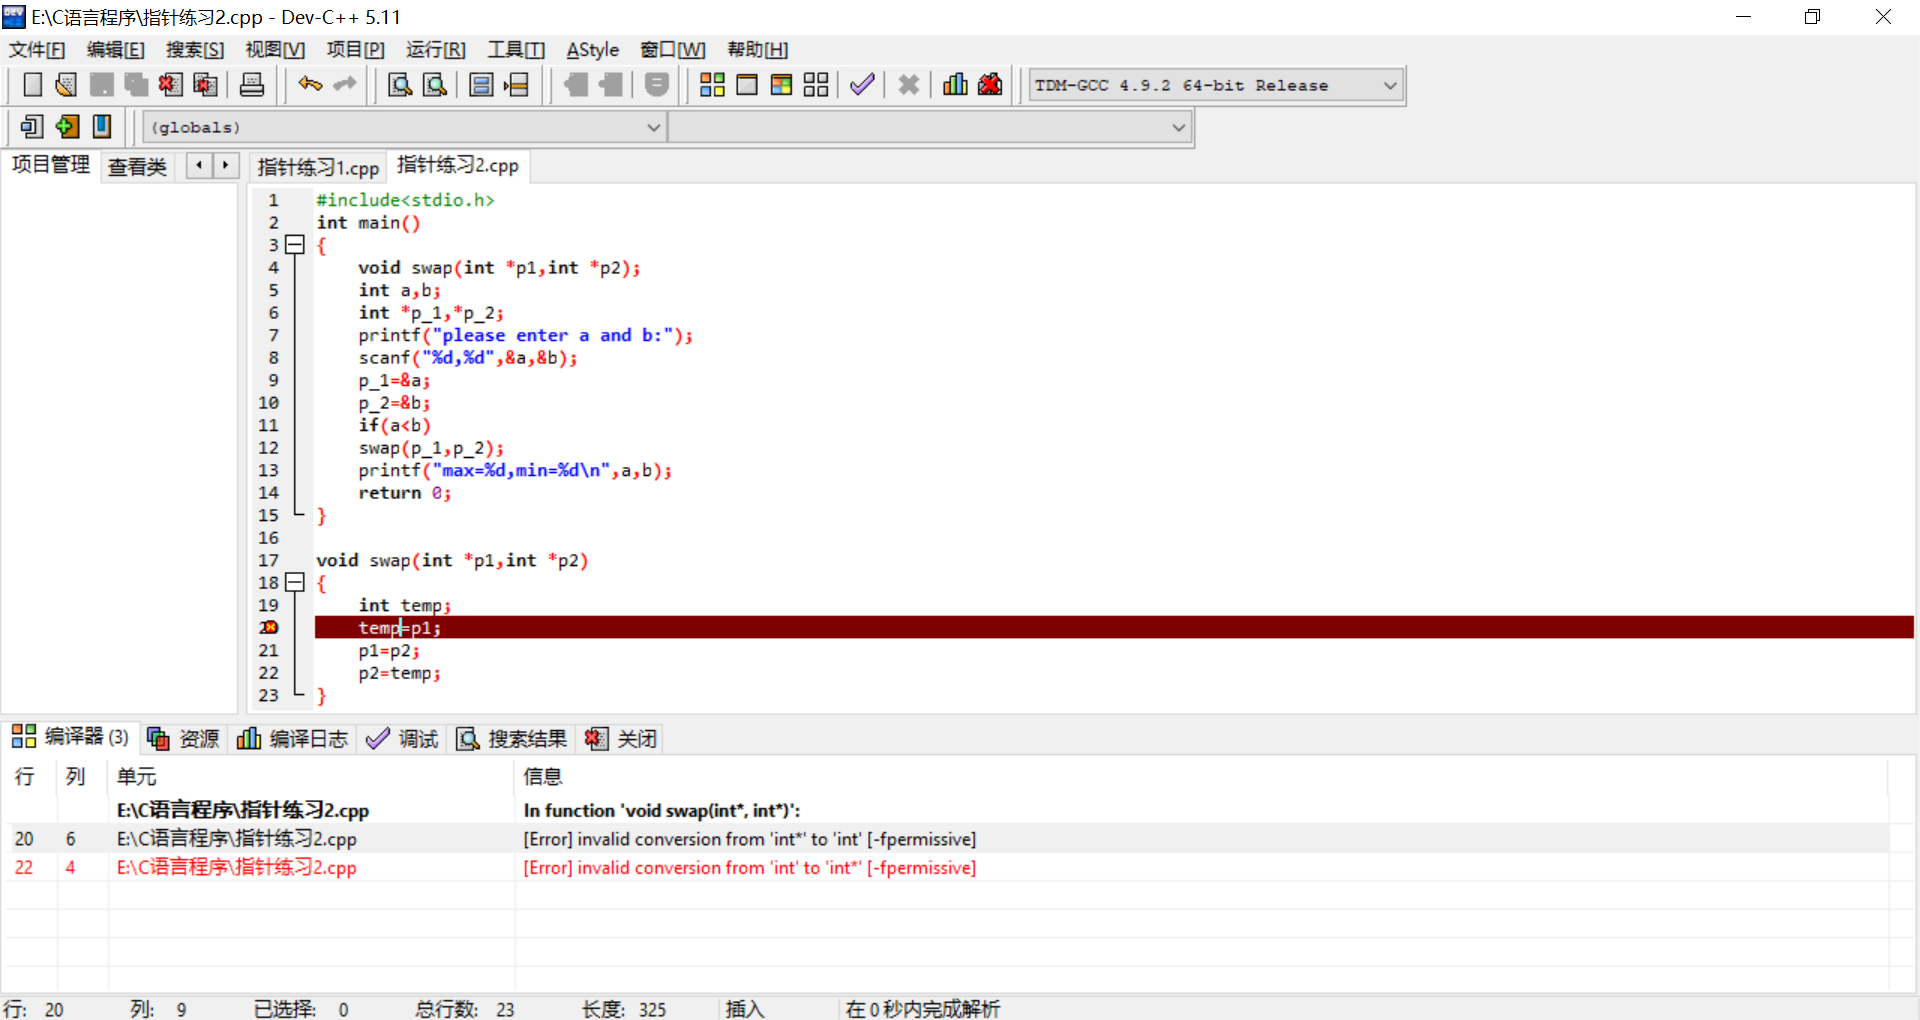Screen dimensions: 1920x1020
Task: Open the 窗口[W] menu
Action: pyautogui.click(x=673, y=50)
